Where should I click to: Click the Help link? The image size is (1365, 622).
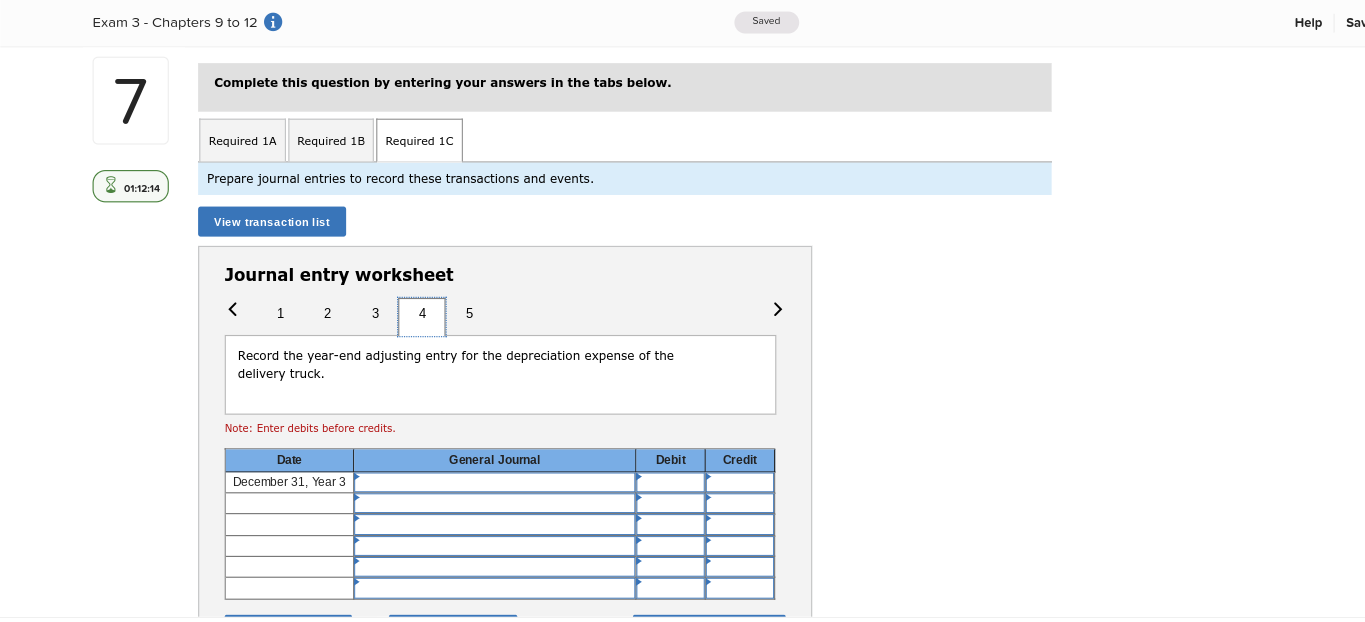point(1308,22)
